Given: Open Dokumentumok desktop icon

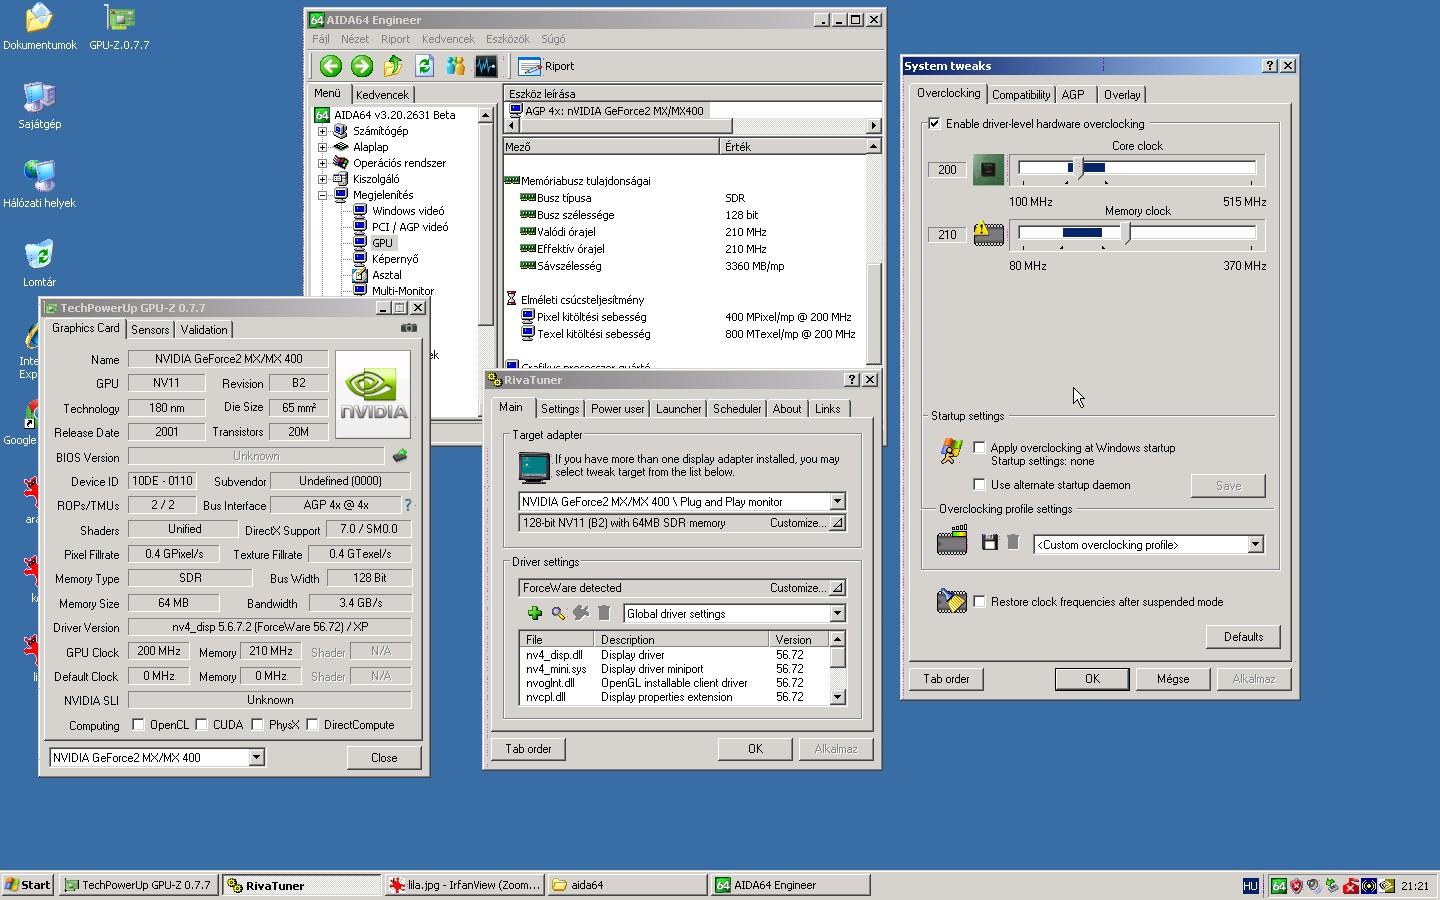Looking at the screenshot, I should (39, 26).
